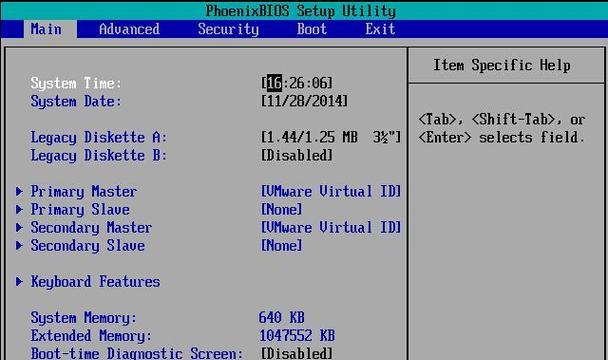Switch to the Advanced tab
The height and width of the screenshot is (360, 608).
[129, 29]
